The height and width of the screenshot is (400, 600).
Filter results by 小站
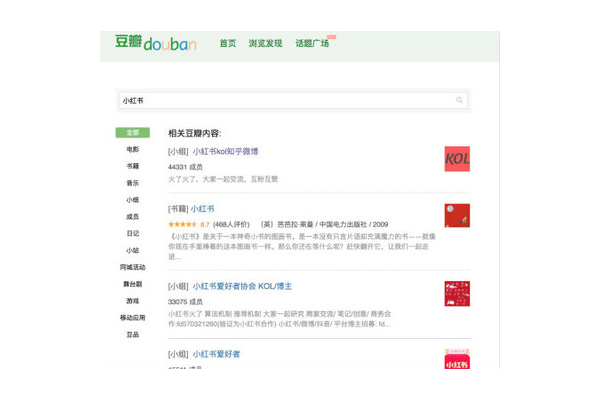[x=132, y=250]
